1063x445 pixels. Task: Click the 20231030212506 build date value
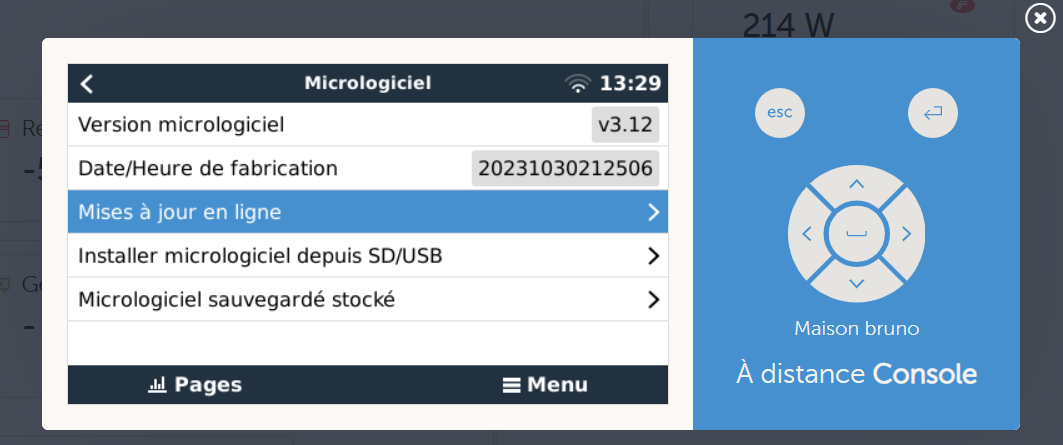(x=565, y=168)
